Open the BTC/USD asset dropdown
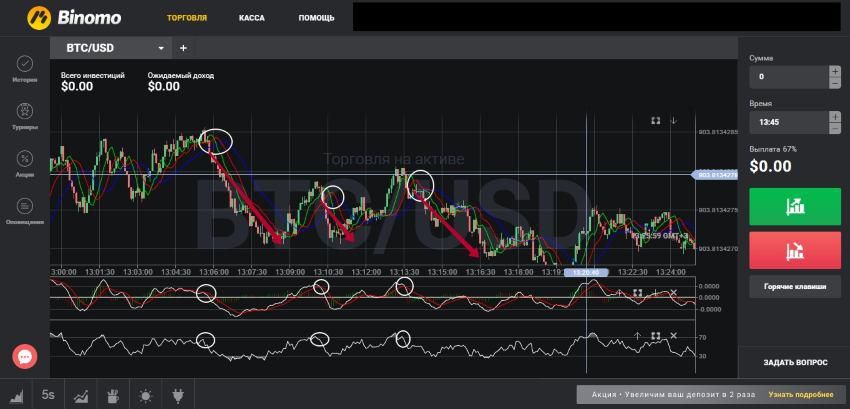The height and width of the screenshot is (409, 850). (x=111, y=48)
